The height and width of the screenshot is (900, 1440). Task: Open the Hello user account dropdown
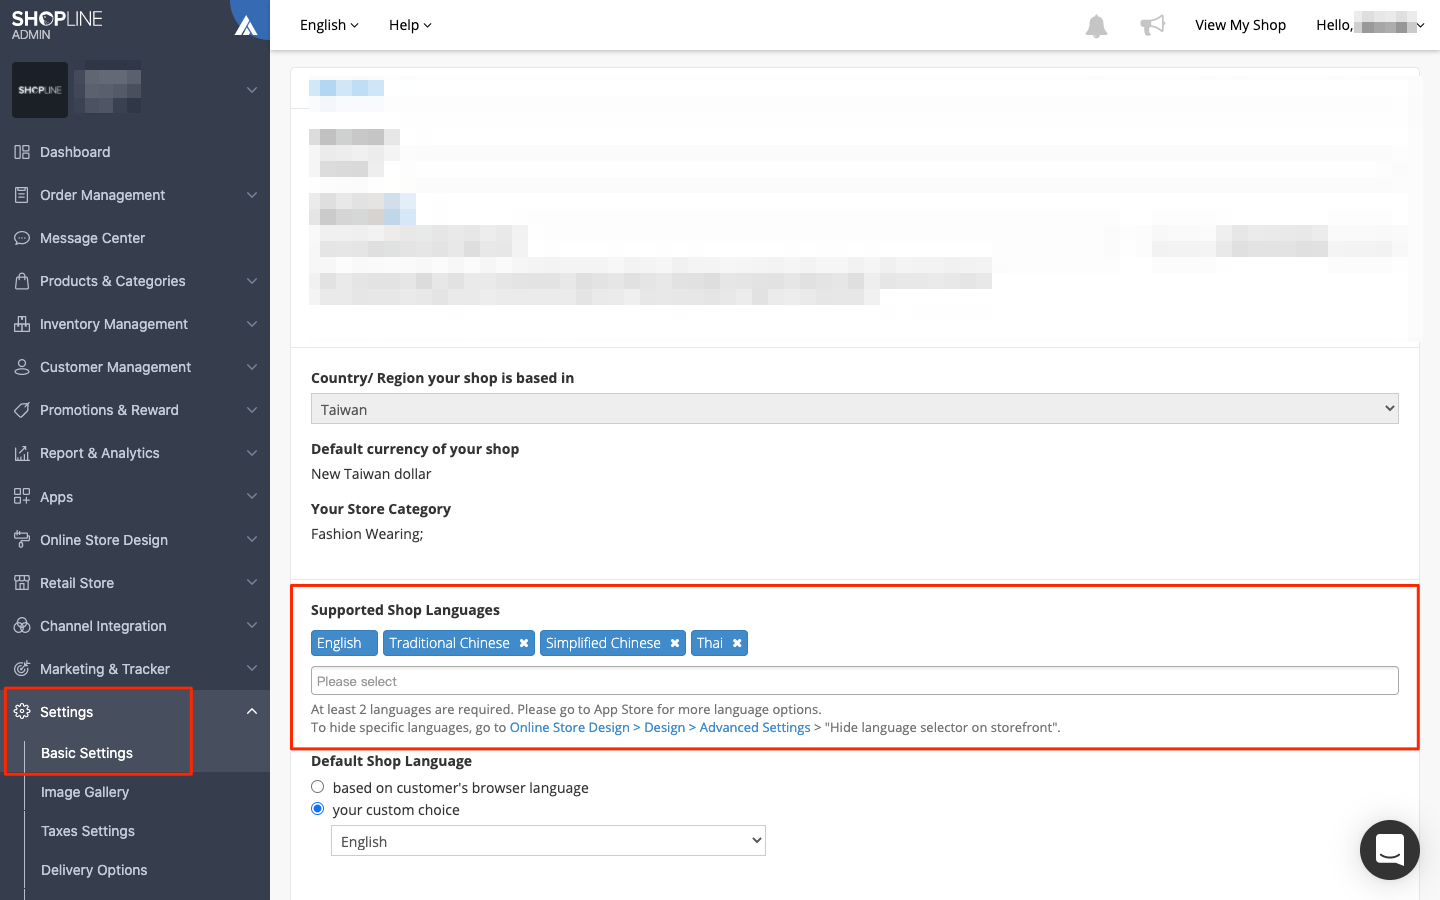tap(1370, 25)
